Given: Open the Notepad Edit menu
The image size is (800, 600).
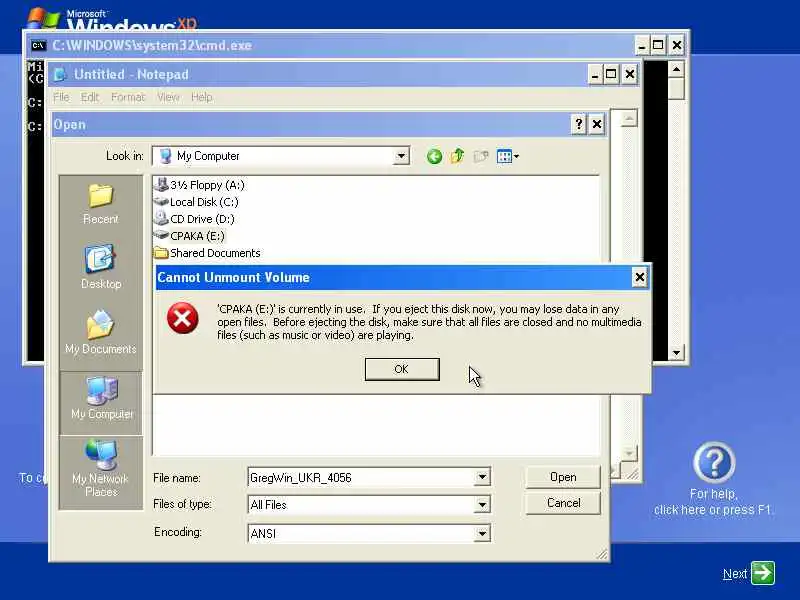Looking at the screenshot, I should pos(90,97).
